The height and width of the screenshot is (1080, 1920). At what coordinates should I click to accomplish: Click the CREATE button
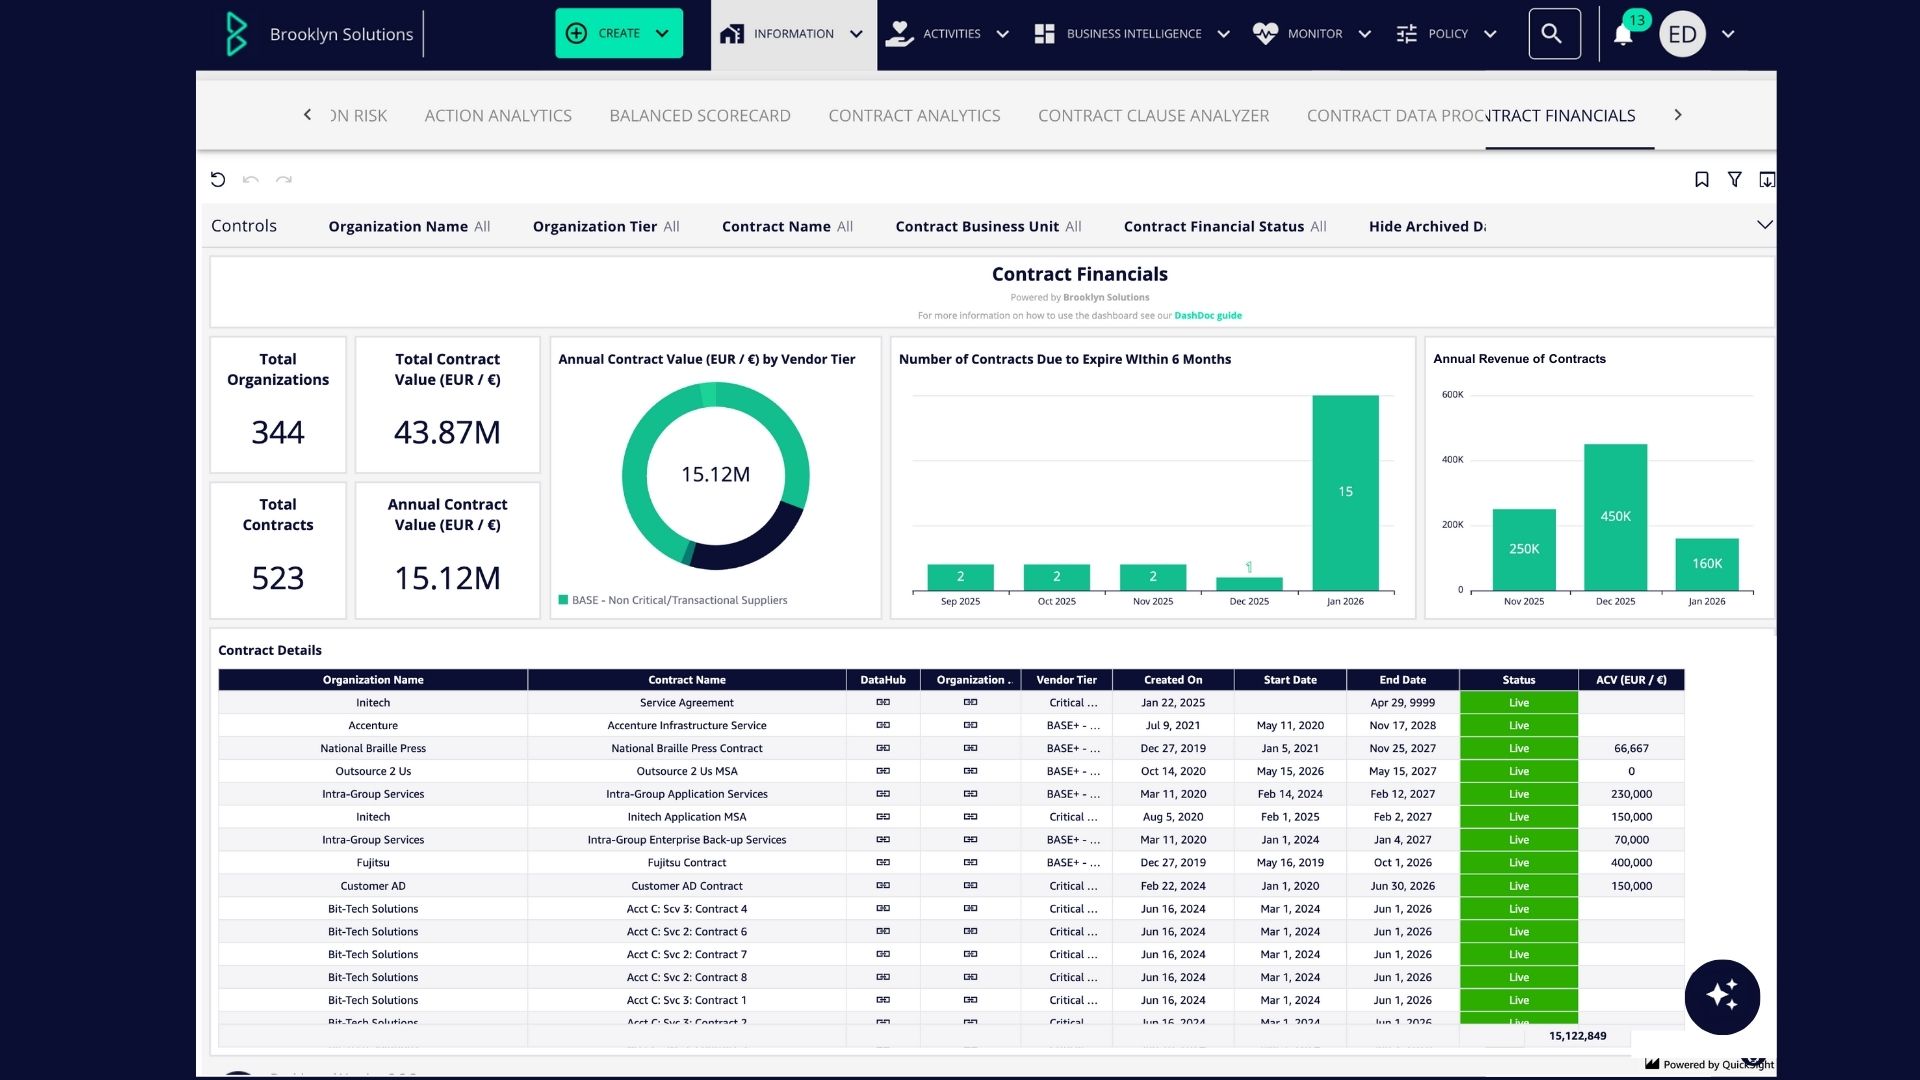[x=618, y=33]
